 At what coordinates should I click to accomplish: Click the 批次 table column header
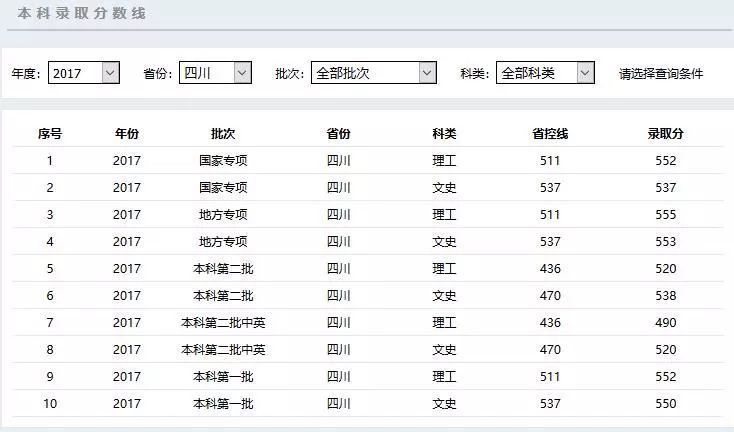click(223, 134)
